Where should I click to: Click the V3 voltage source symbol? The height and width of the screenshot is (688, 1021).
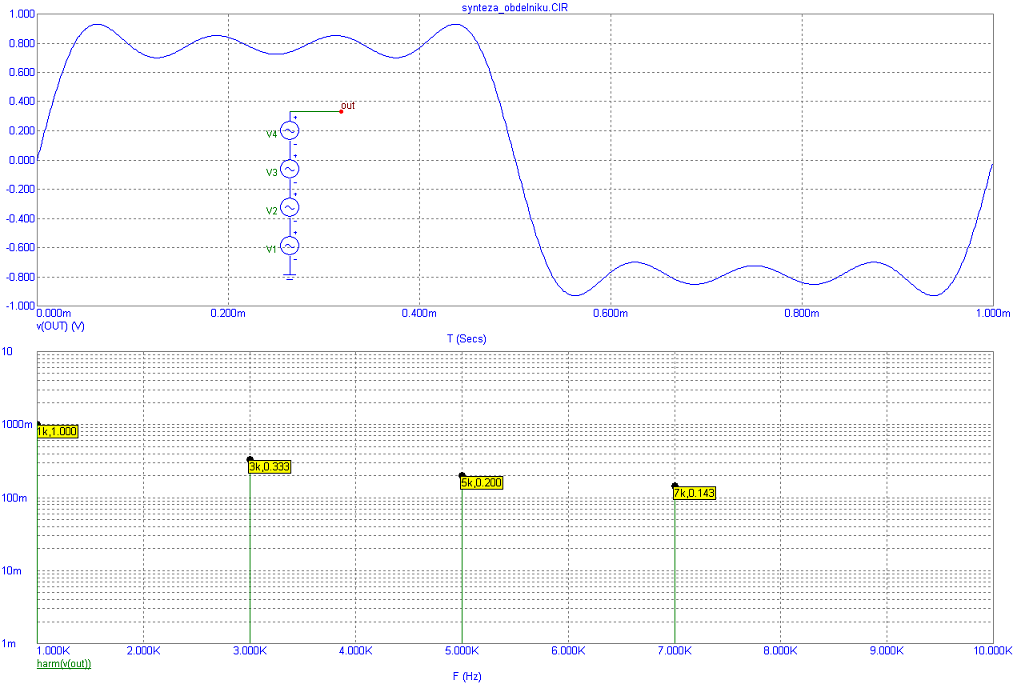(290, 169)
